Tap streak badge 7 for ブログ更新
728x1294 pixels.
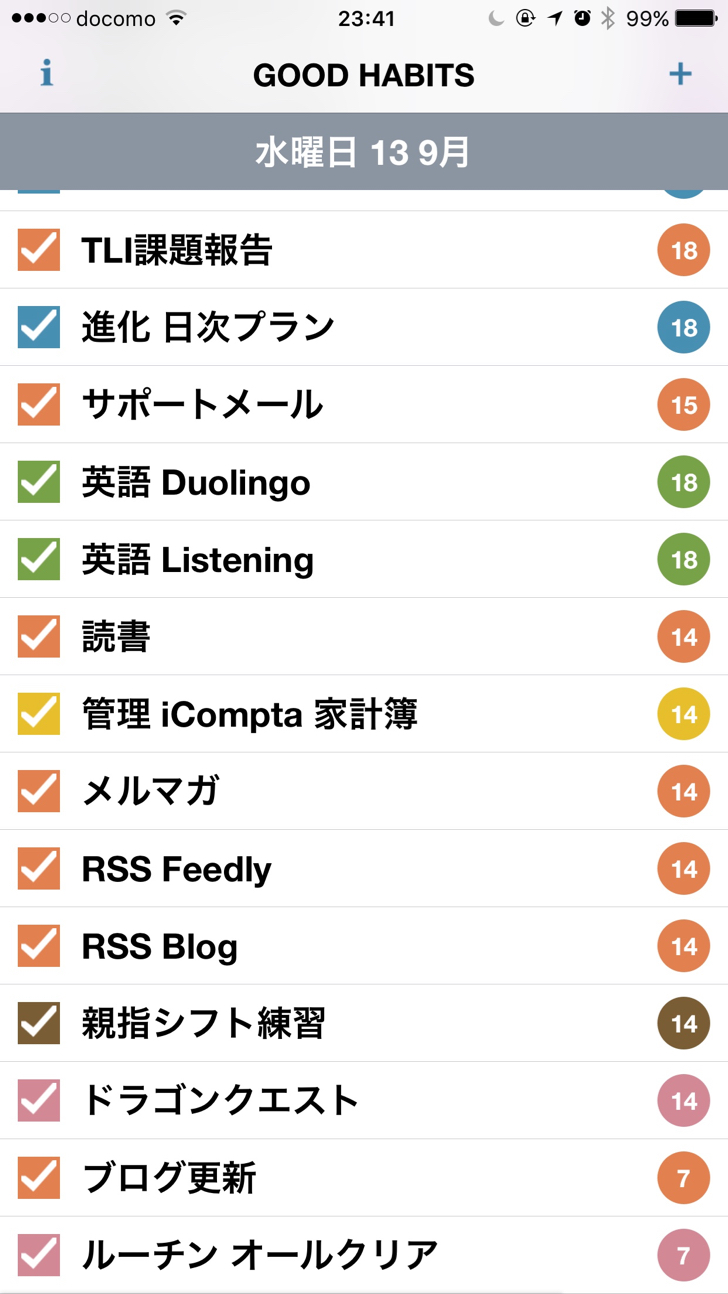point(684,1178)
